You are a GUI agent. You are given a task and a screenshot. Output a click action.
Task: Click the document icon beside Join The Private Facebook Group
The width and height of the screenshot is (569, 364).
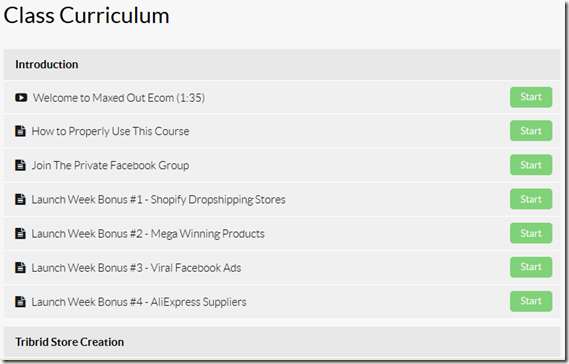pyautogui.click(x=20, y=165)
